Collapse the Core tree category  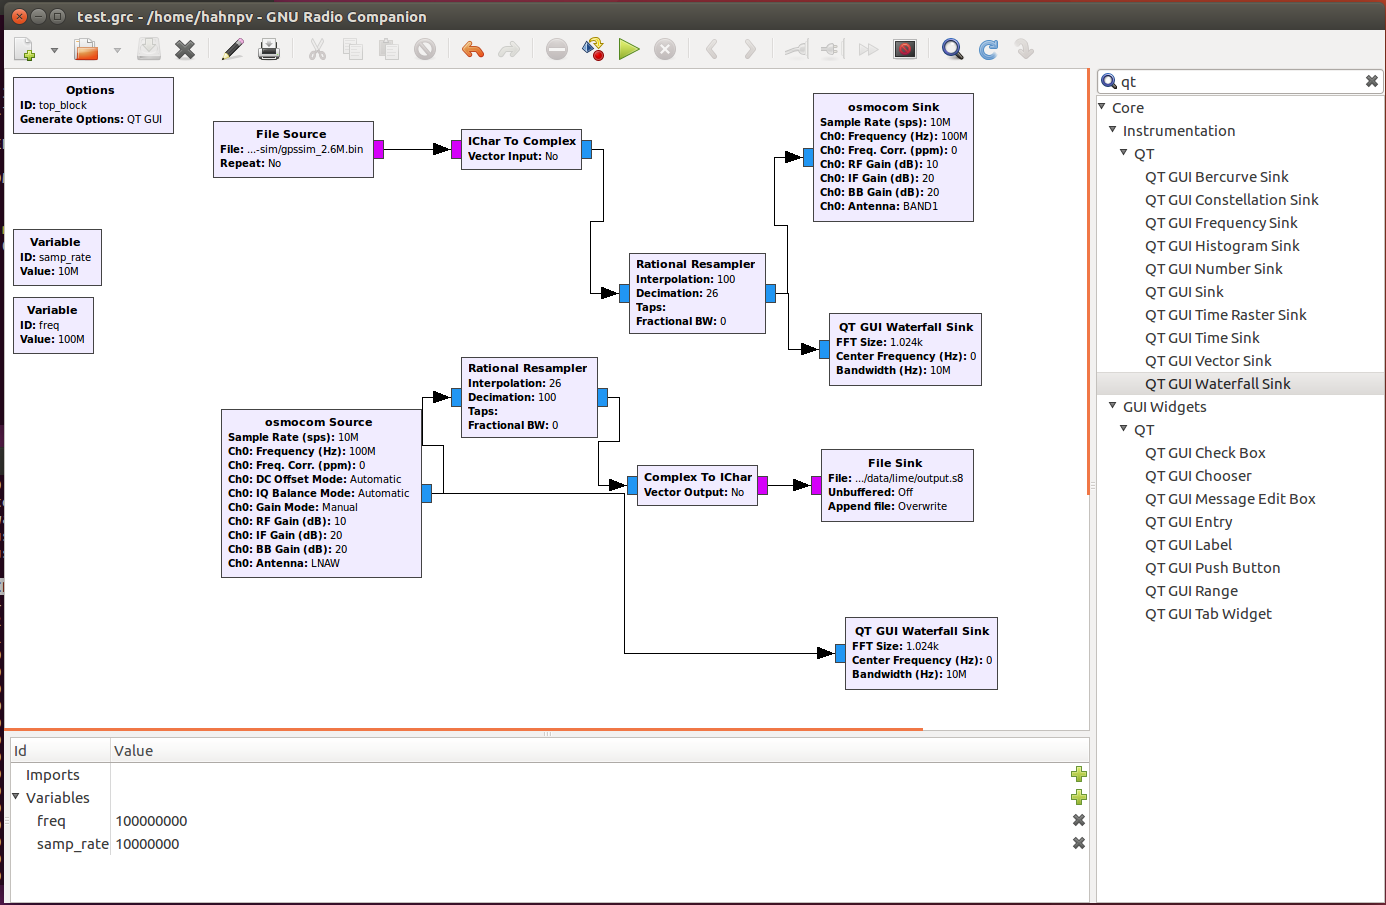coord(1102,107)
